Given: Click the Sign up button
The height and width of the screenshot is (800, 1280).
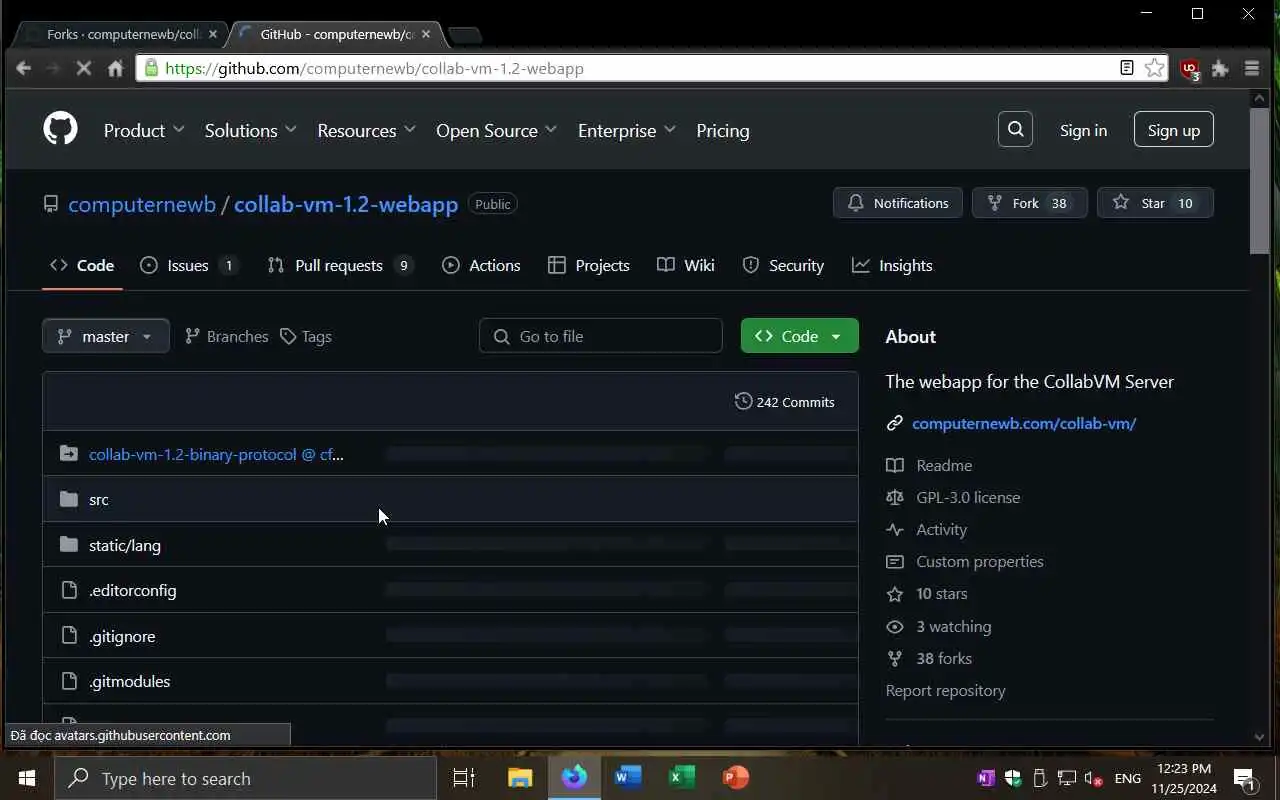Looking at the screenshot, I should click(x=1174, y=130).
